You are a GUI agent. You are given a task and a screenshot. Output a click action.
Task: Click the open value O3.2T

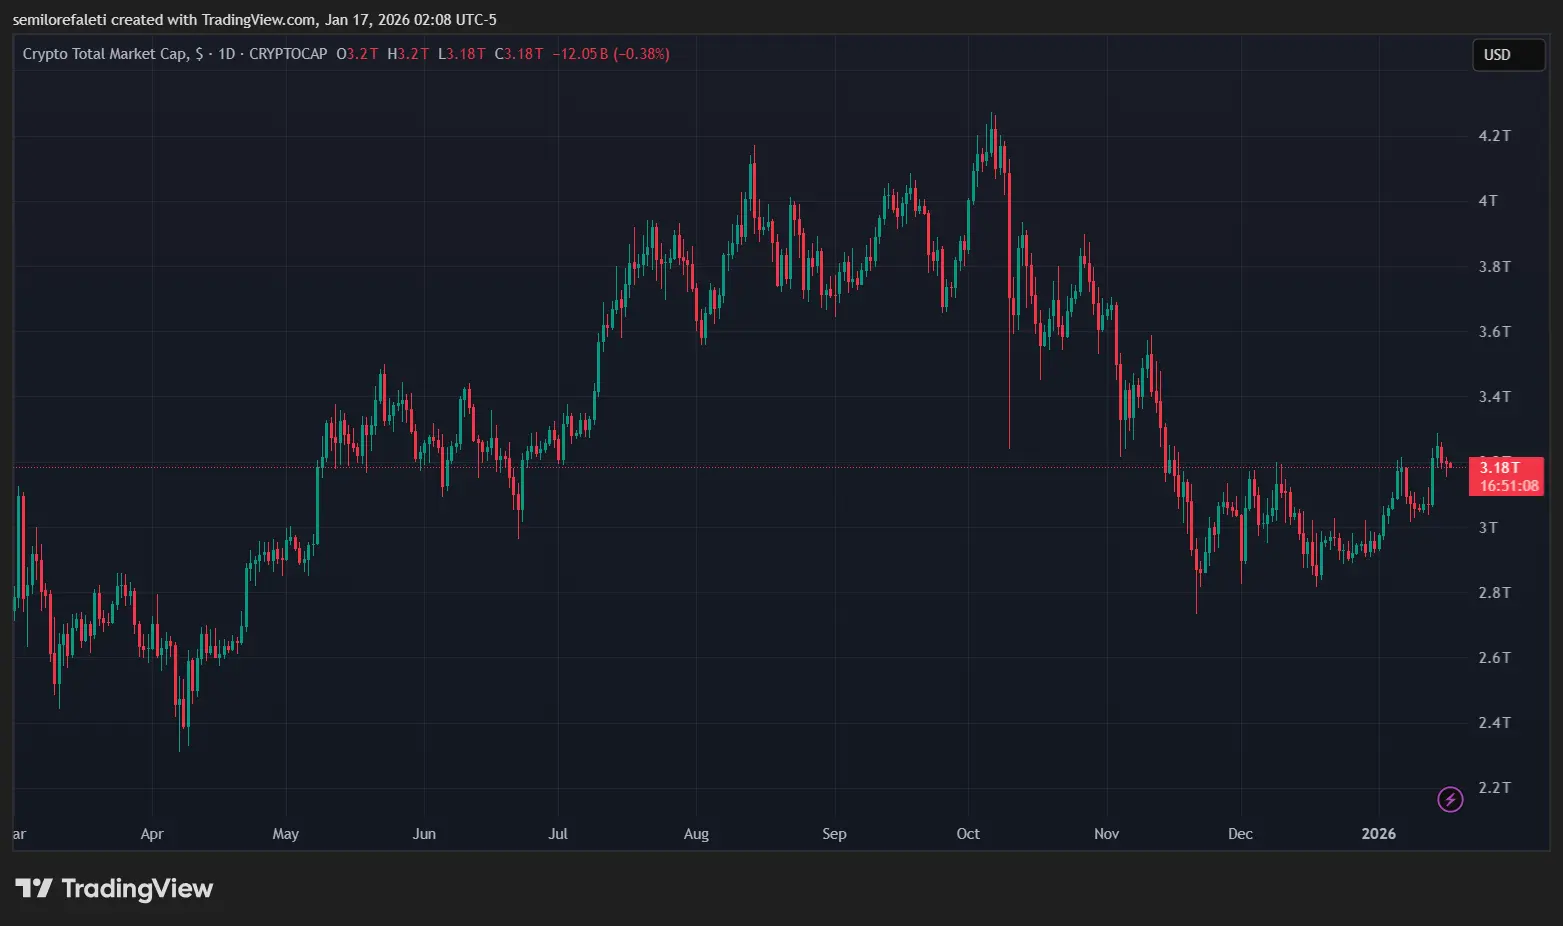click(x=357, y=54)
